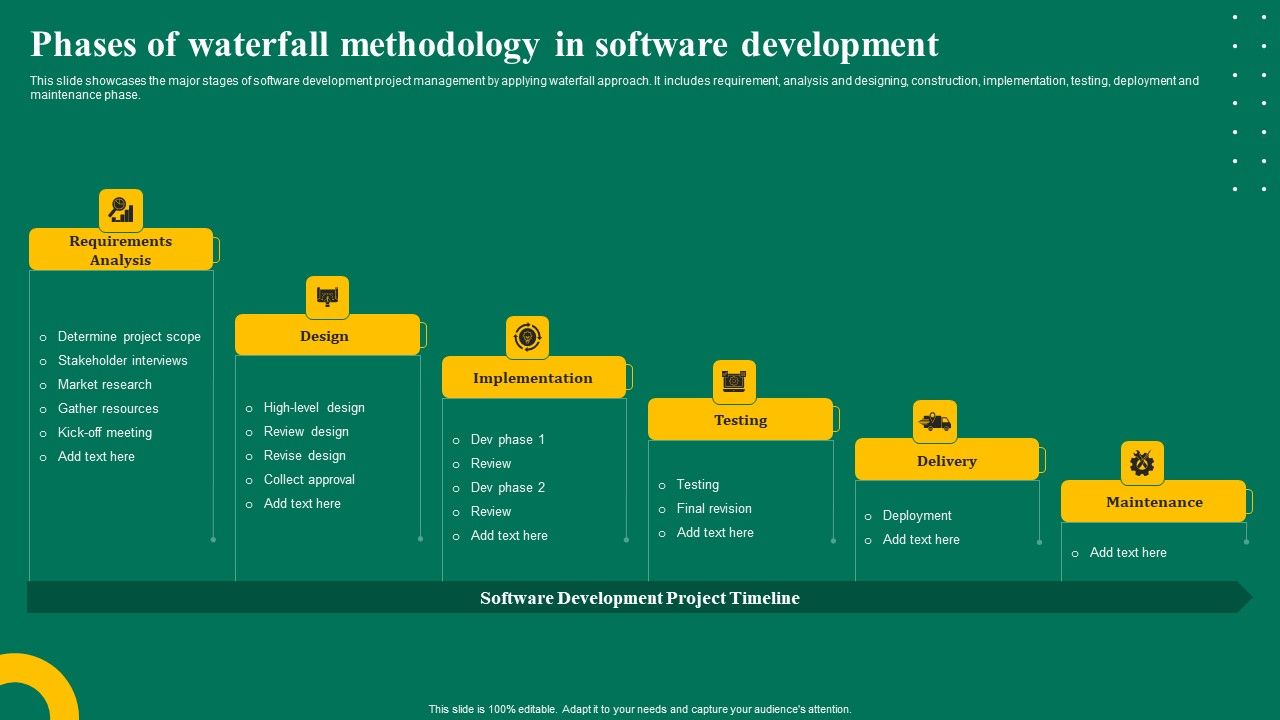Select the Delivery label box
This screenshot has height=720, width=1280.
pyautogui.click(x=947, y=460)
